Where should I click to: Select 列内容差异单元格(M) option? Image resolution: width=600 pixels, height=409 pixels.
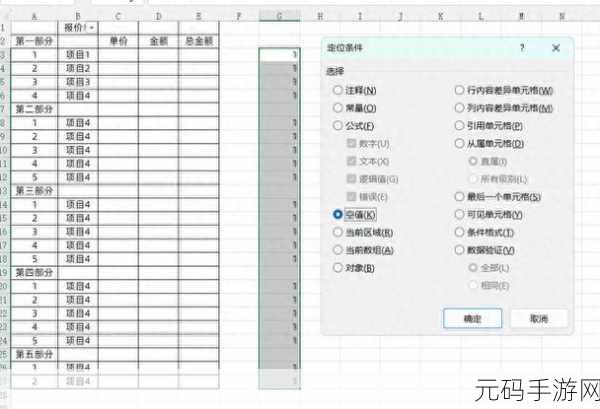pos(504,108)
